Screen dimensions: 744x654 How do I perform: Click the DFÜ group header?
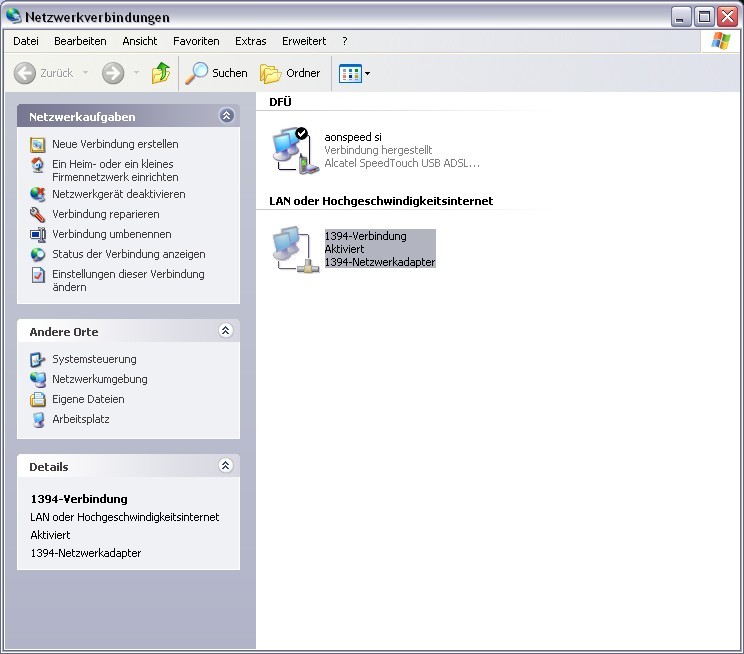point(280,102)
